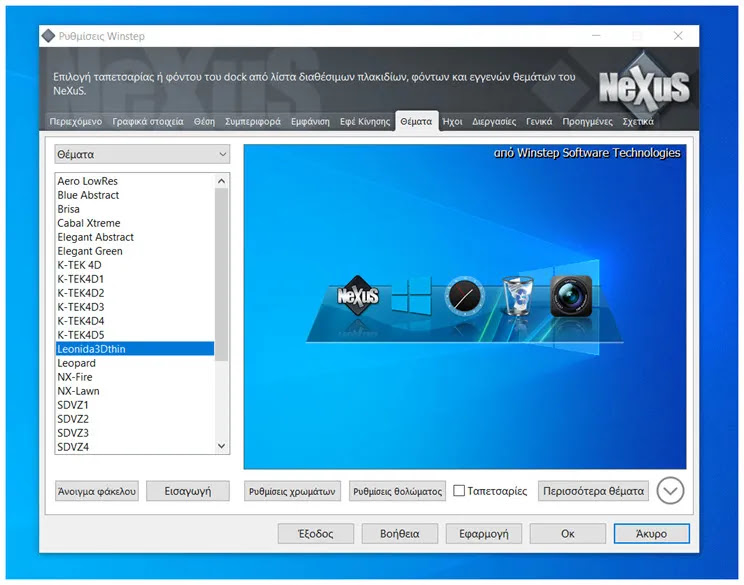
Task: Open Ρυθμίσεις χρωμάτων
Action: click(x=292, y=491)
